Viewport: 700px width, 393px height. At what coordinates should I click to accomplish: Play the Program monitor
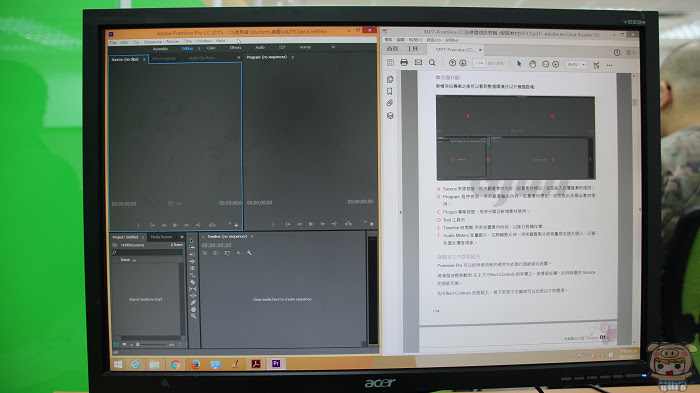[x=311, y=224]
